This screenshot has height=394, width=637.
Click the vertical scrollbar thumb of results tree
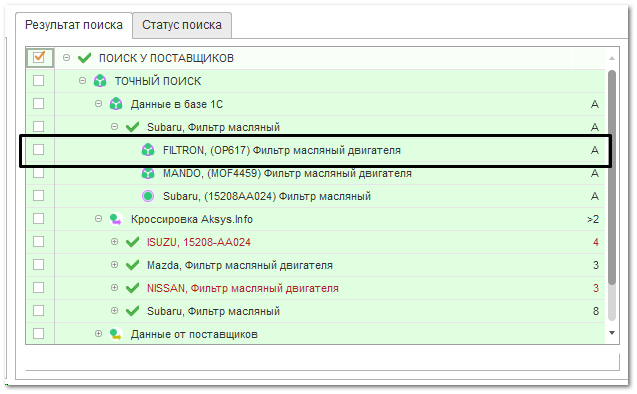(x=612, y=178)
